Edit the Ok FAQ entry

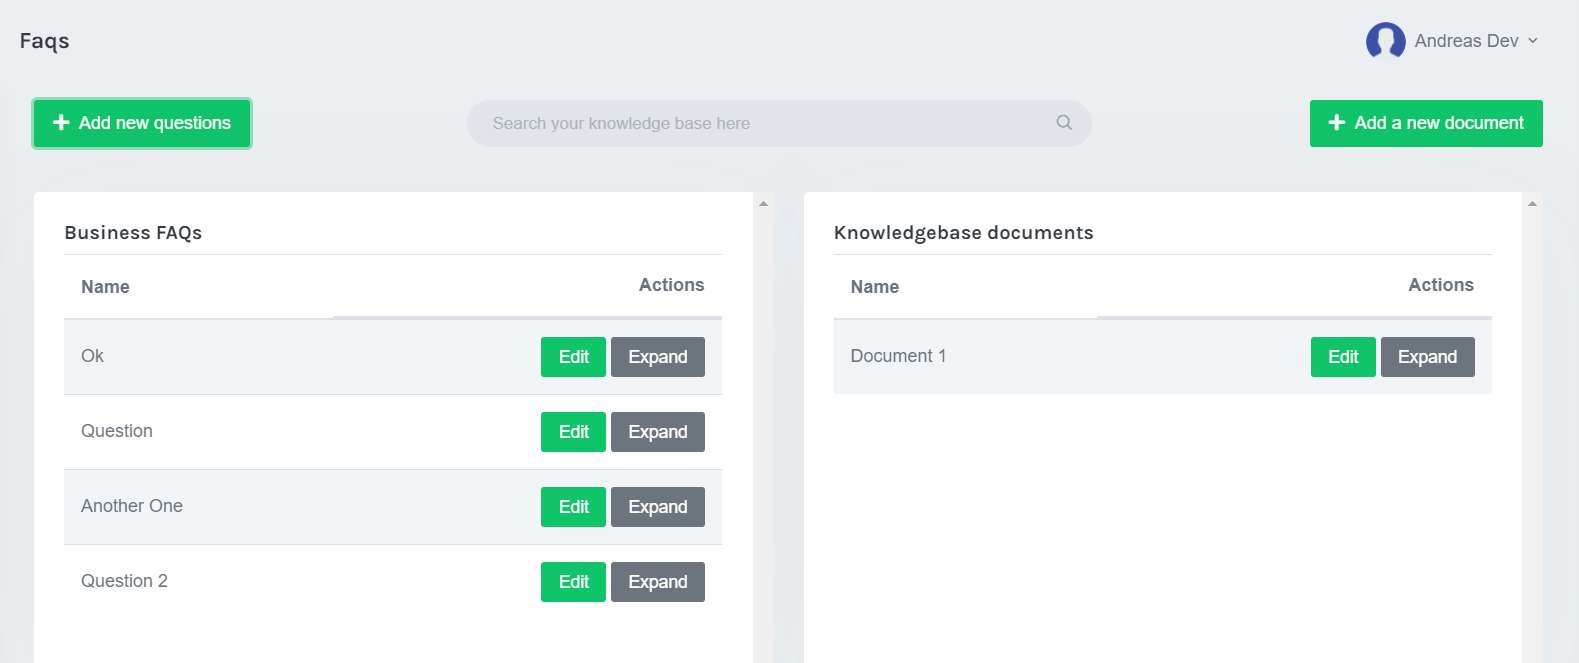pos(573,357)
